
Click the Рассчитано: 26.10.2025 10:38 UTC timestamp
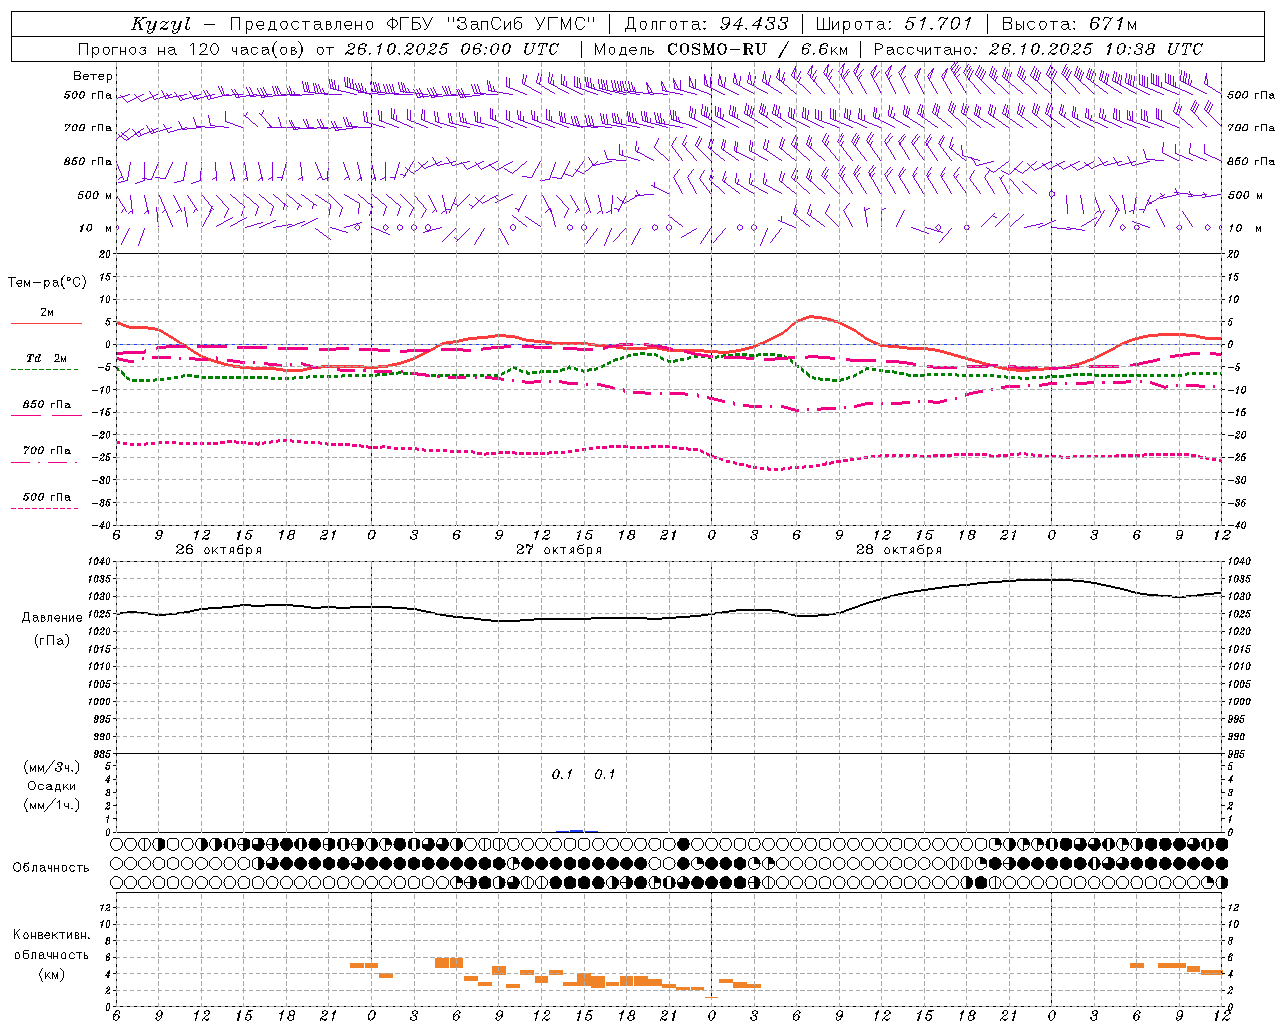coord(1038,49)
